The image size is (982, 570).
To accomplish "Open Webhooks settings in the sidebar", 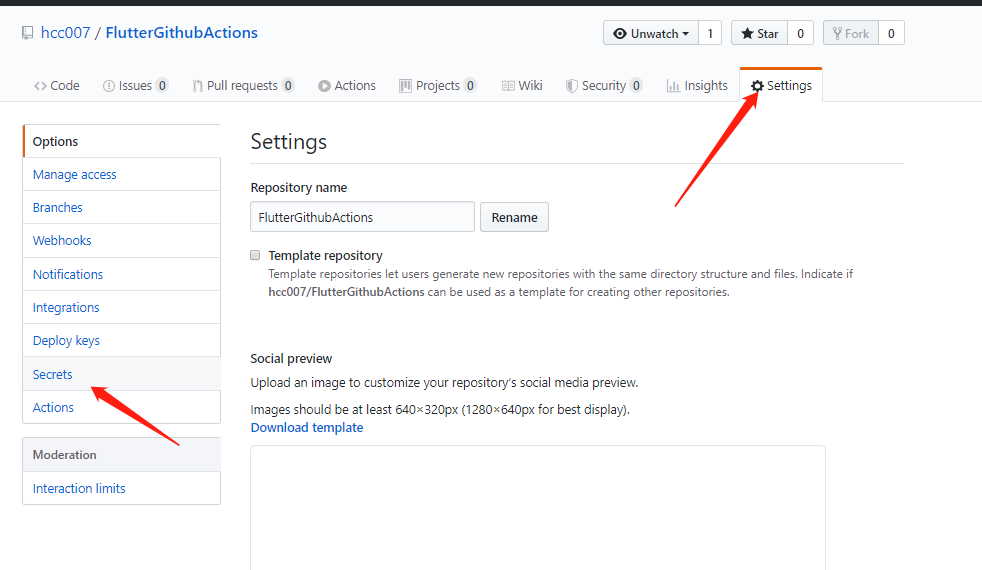I will [62, 241].
